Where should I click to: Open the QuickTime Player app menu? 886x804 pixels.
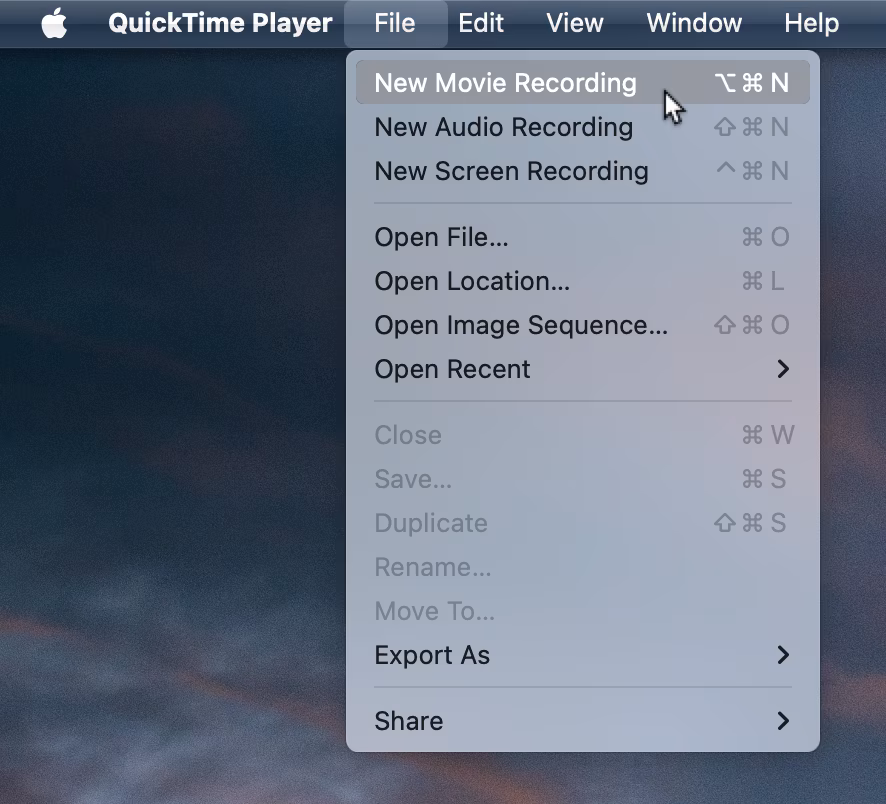pyautogui.click(x=220, y=24)
